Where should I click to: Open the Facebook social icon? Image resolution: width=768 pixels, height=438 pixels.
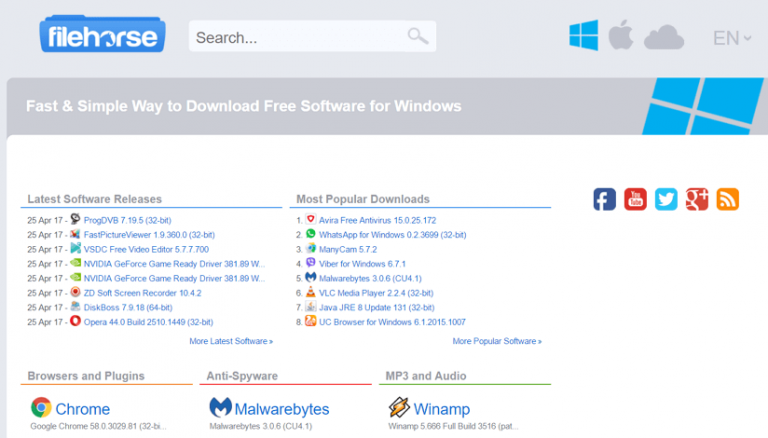604,199
